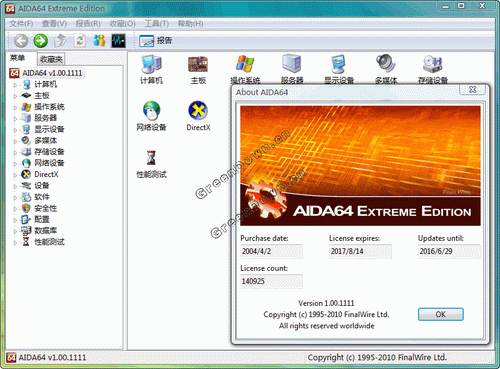
Task: Switch to the 收藏夹 favorites tab
Action: click(51, 59)
